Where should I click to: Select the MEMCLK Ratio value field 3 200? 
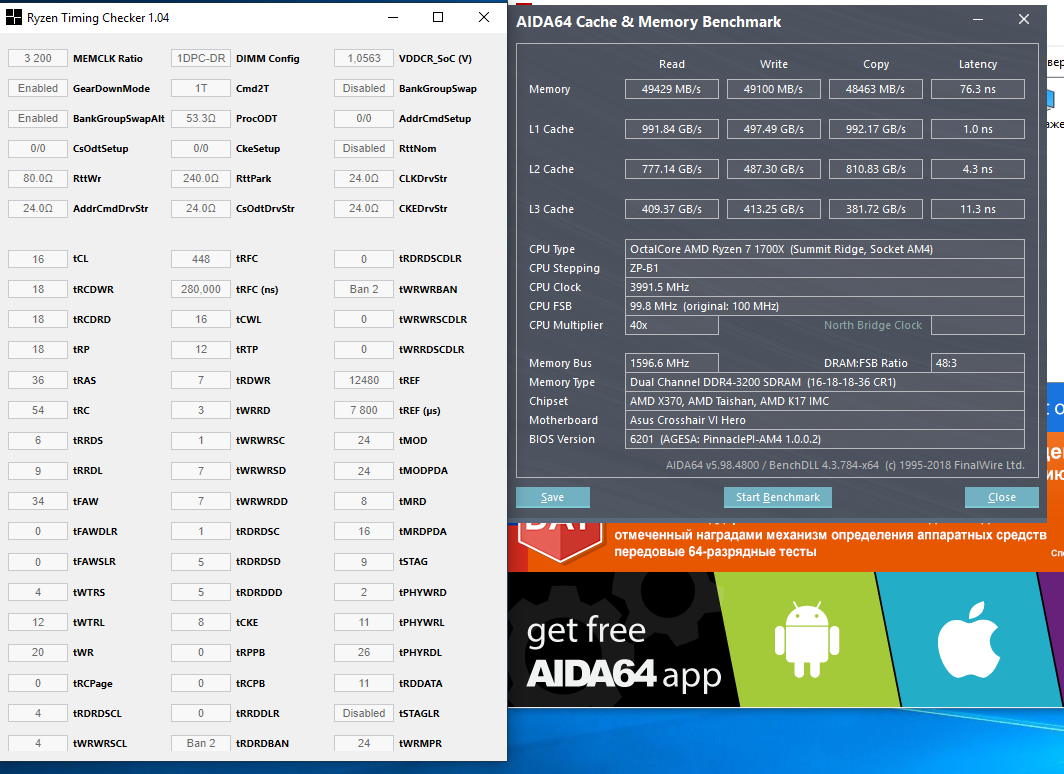click(38, 58)
